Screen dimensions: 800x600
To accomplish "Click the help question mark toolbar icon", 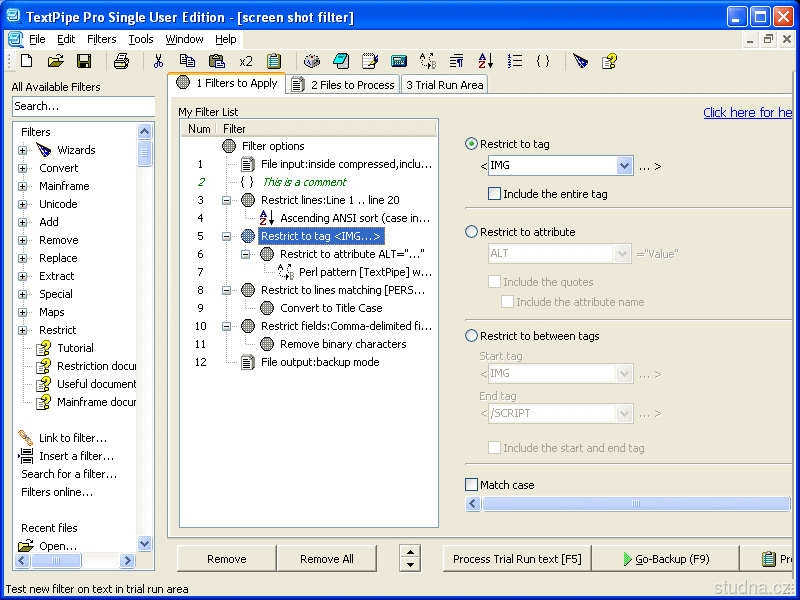I will click(x=608, y=61).
